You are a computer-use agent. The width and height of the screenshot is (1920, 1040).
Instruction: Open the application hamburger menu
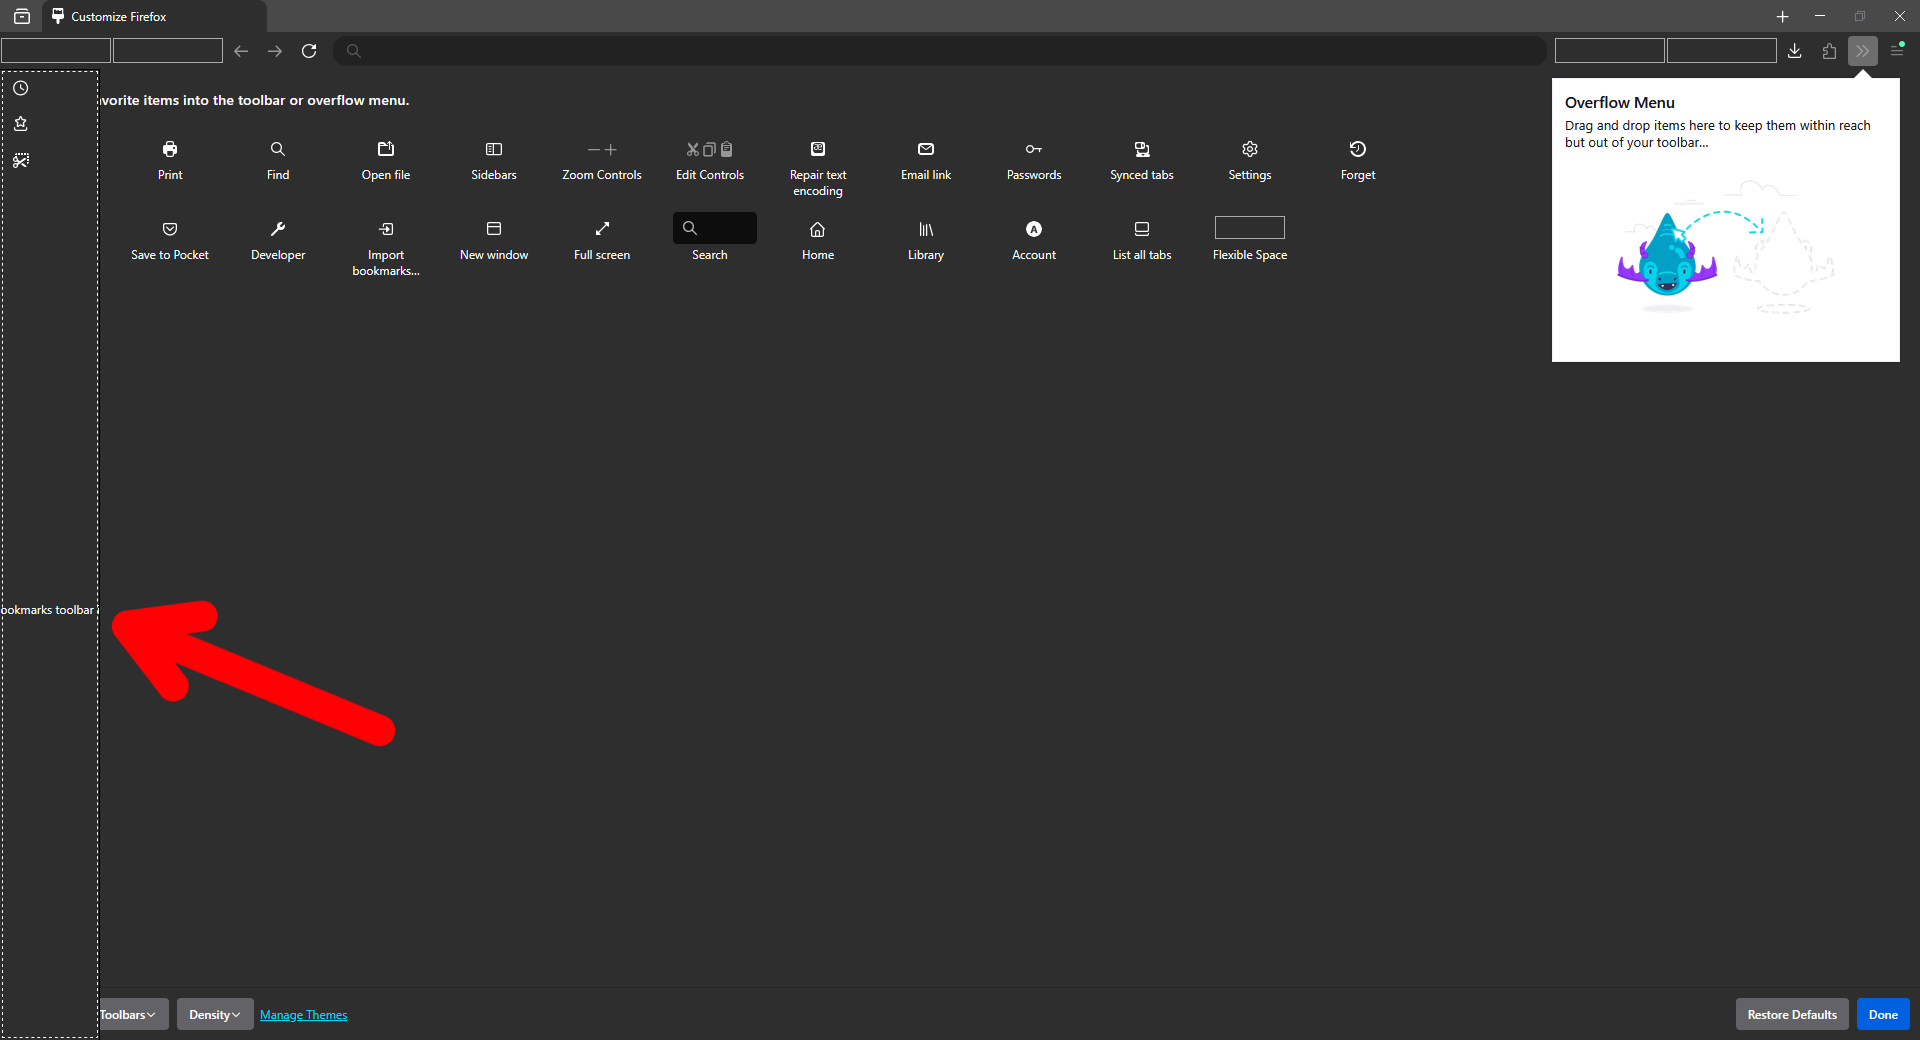tap(1897, 51)
